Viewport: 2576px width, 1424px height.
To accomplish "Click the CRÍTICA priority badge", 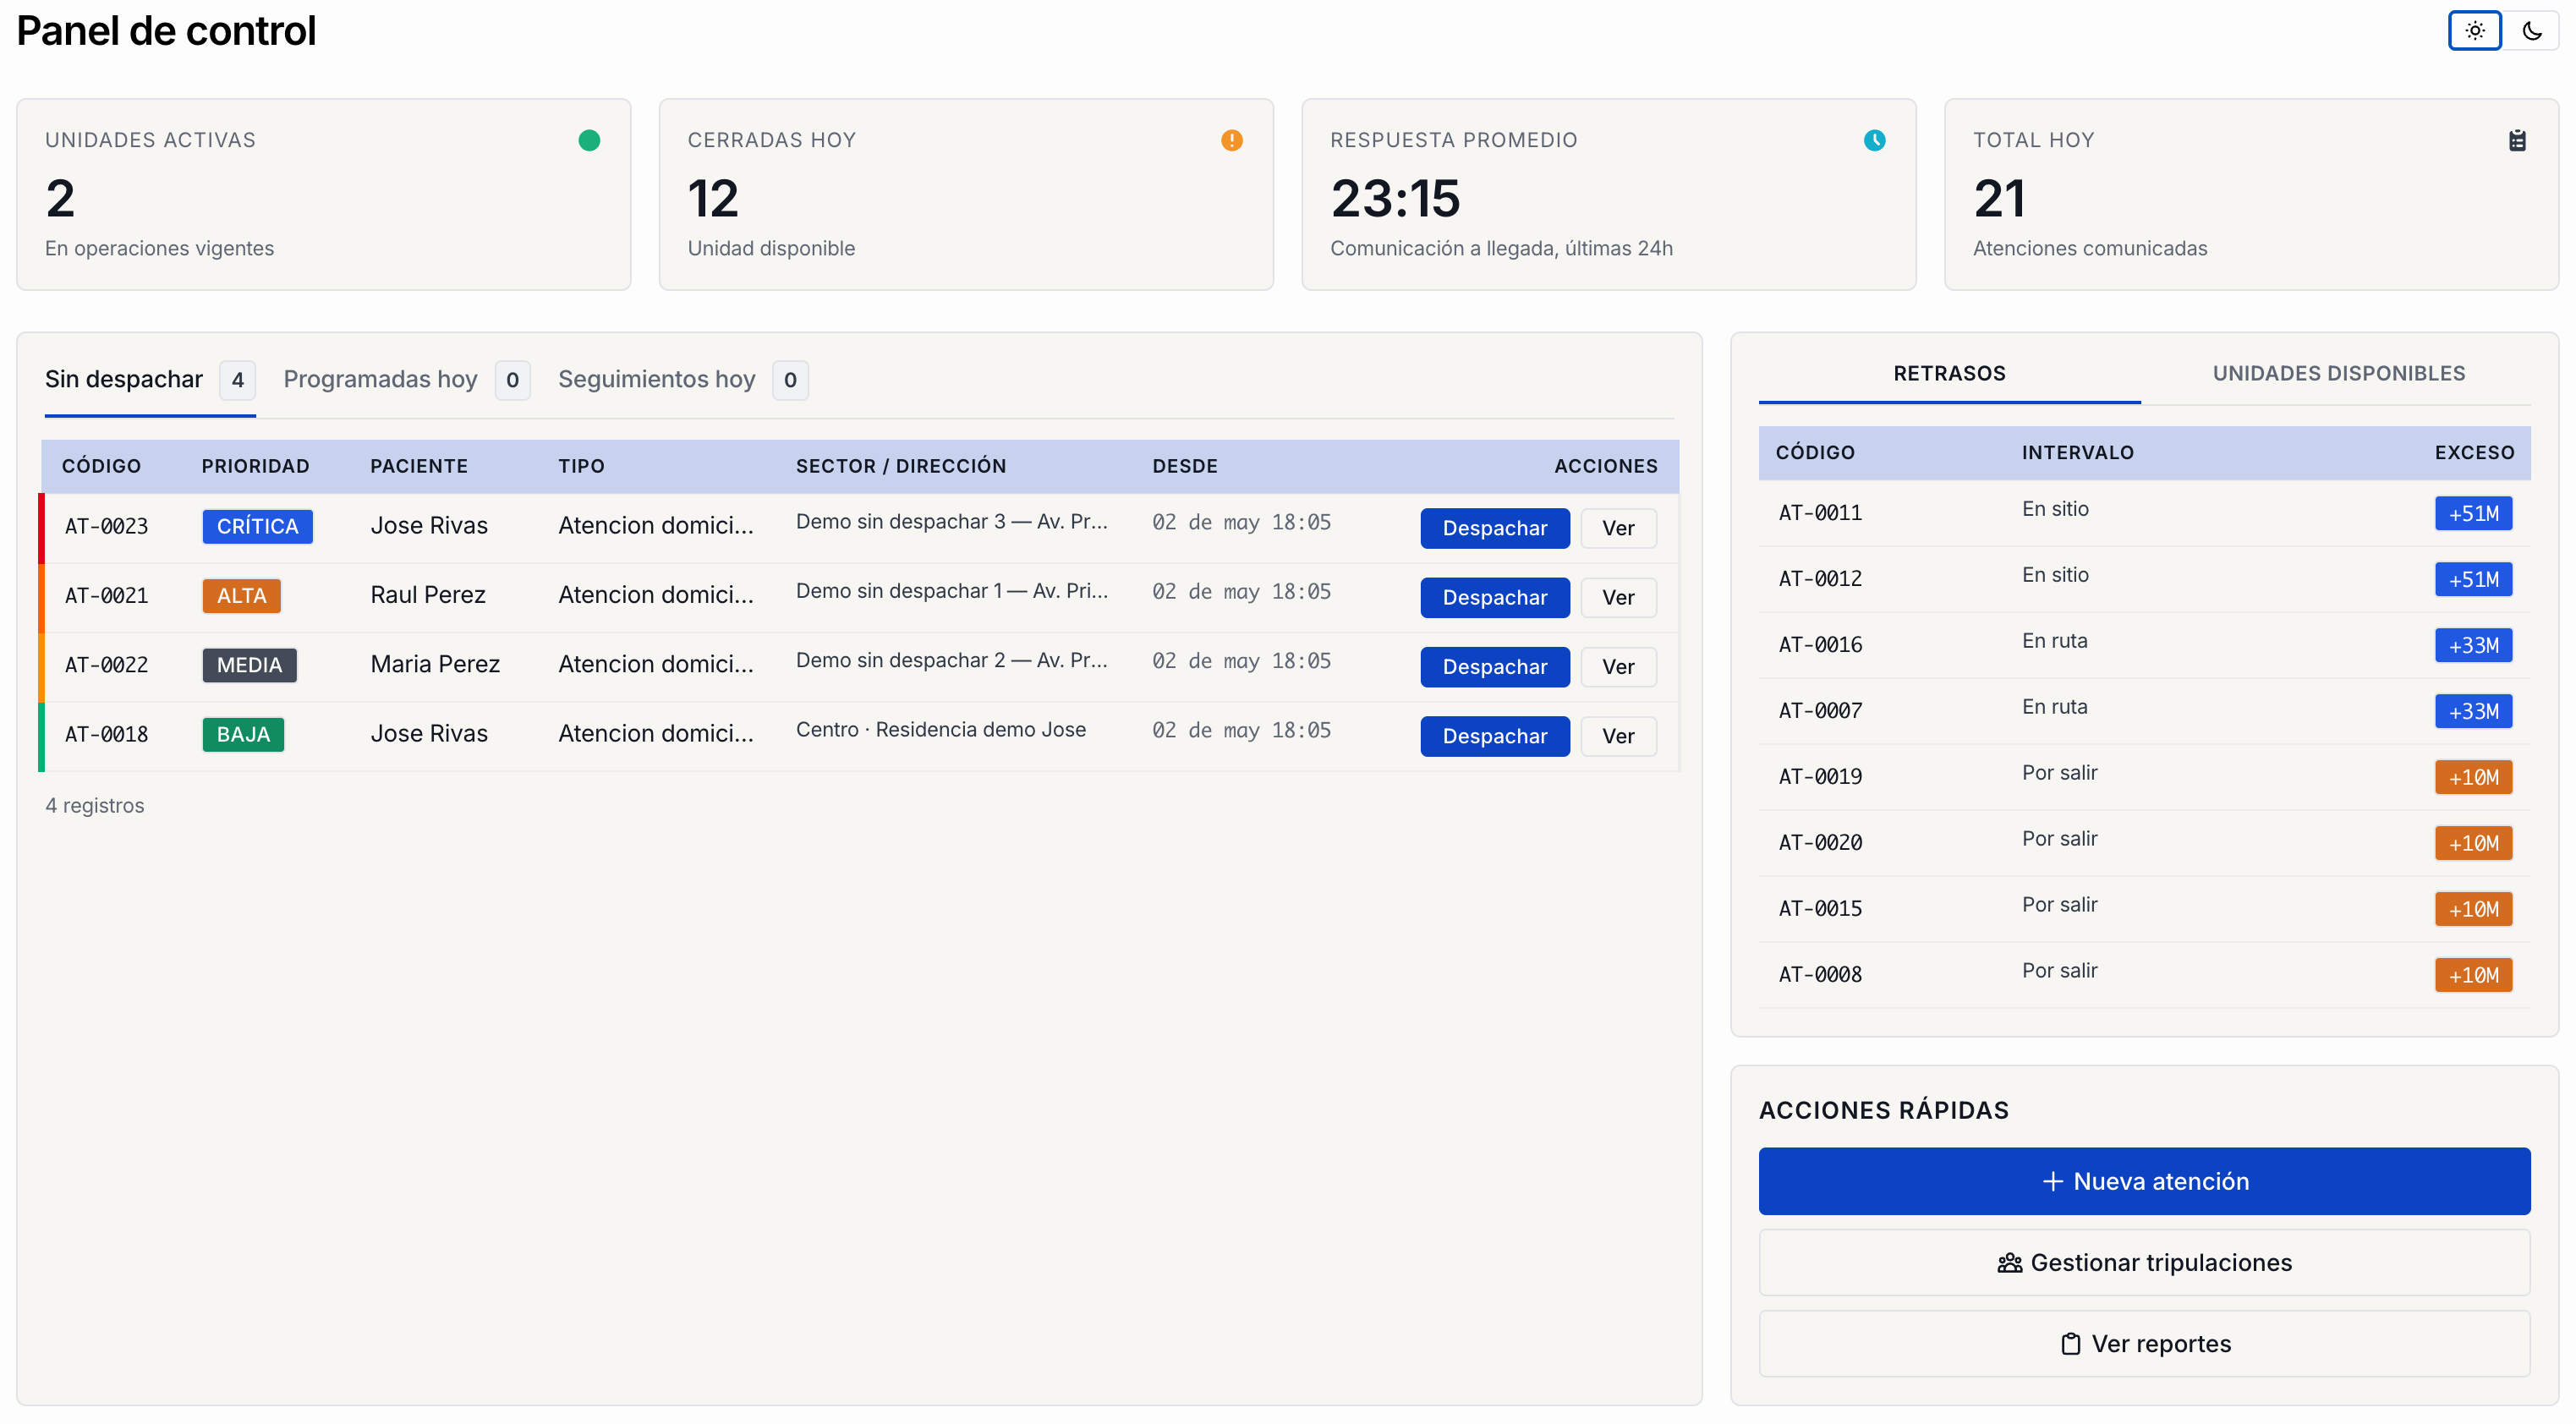I will tap(257, 527).
